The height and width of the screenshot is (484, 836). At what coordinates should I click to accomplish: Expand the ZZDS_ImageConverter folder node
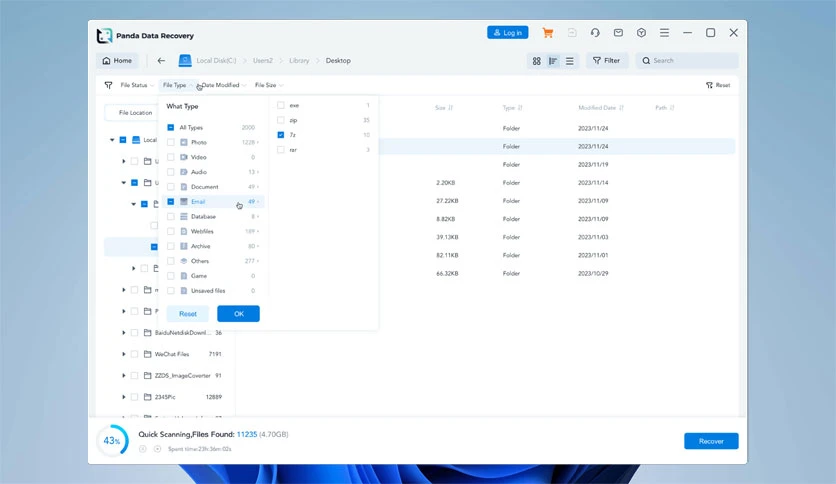coord(124,375)
